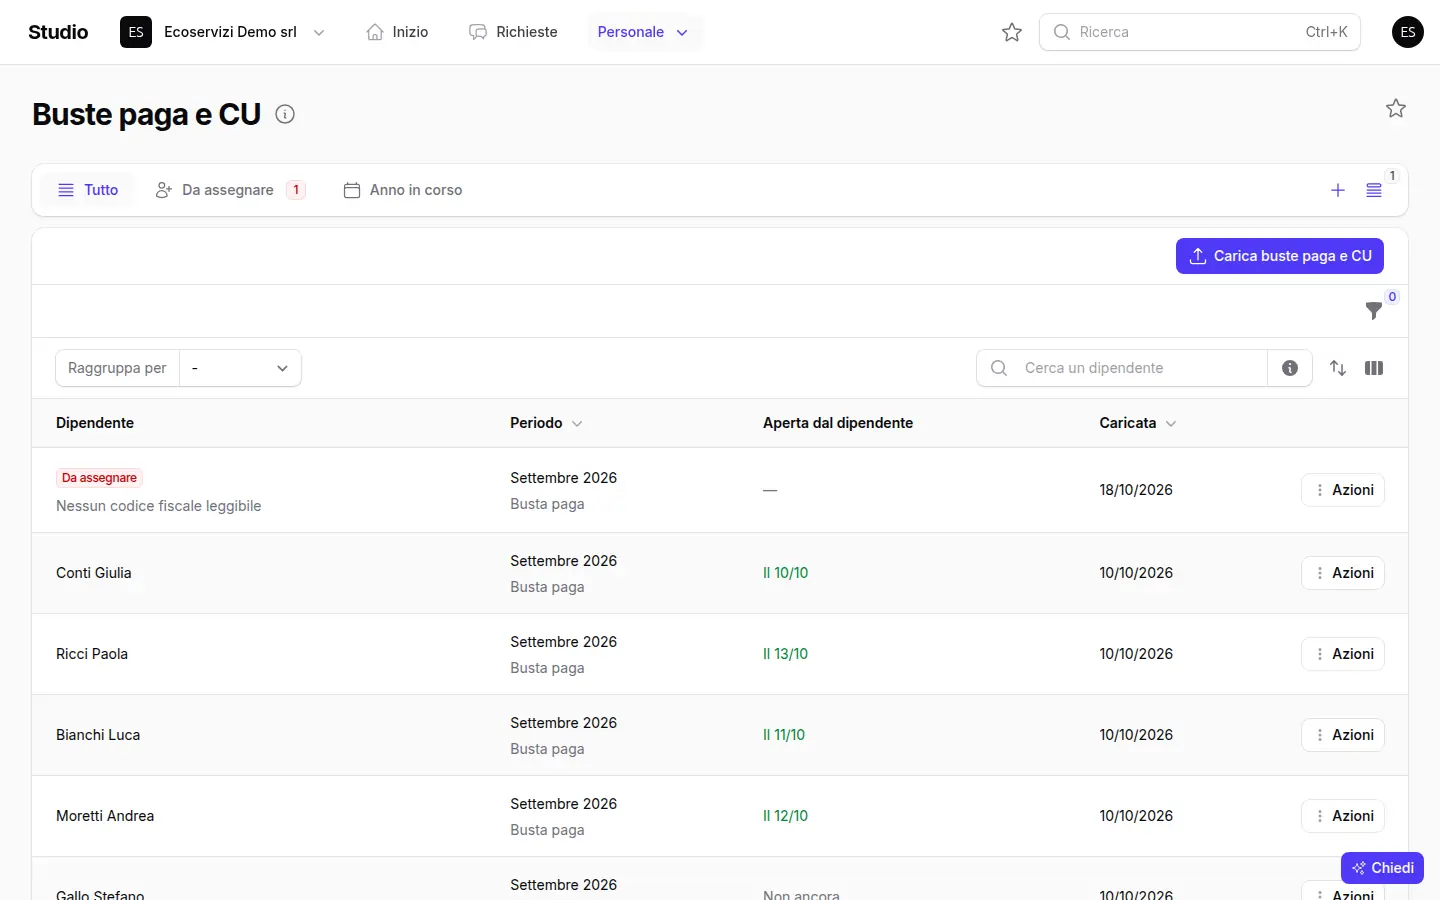Open Azioni for Bianchi Luca
Screen dimensions: 1440x900
[x=1343, y=735]
